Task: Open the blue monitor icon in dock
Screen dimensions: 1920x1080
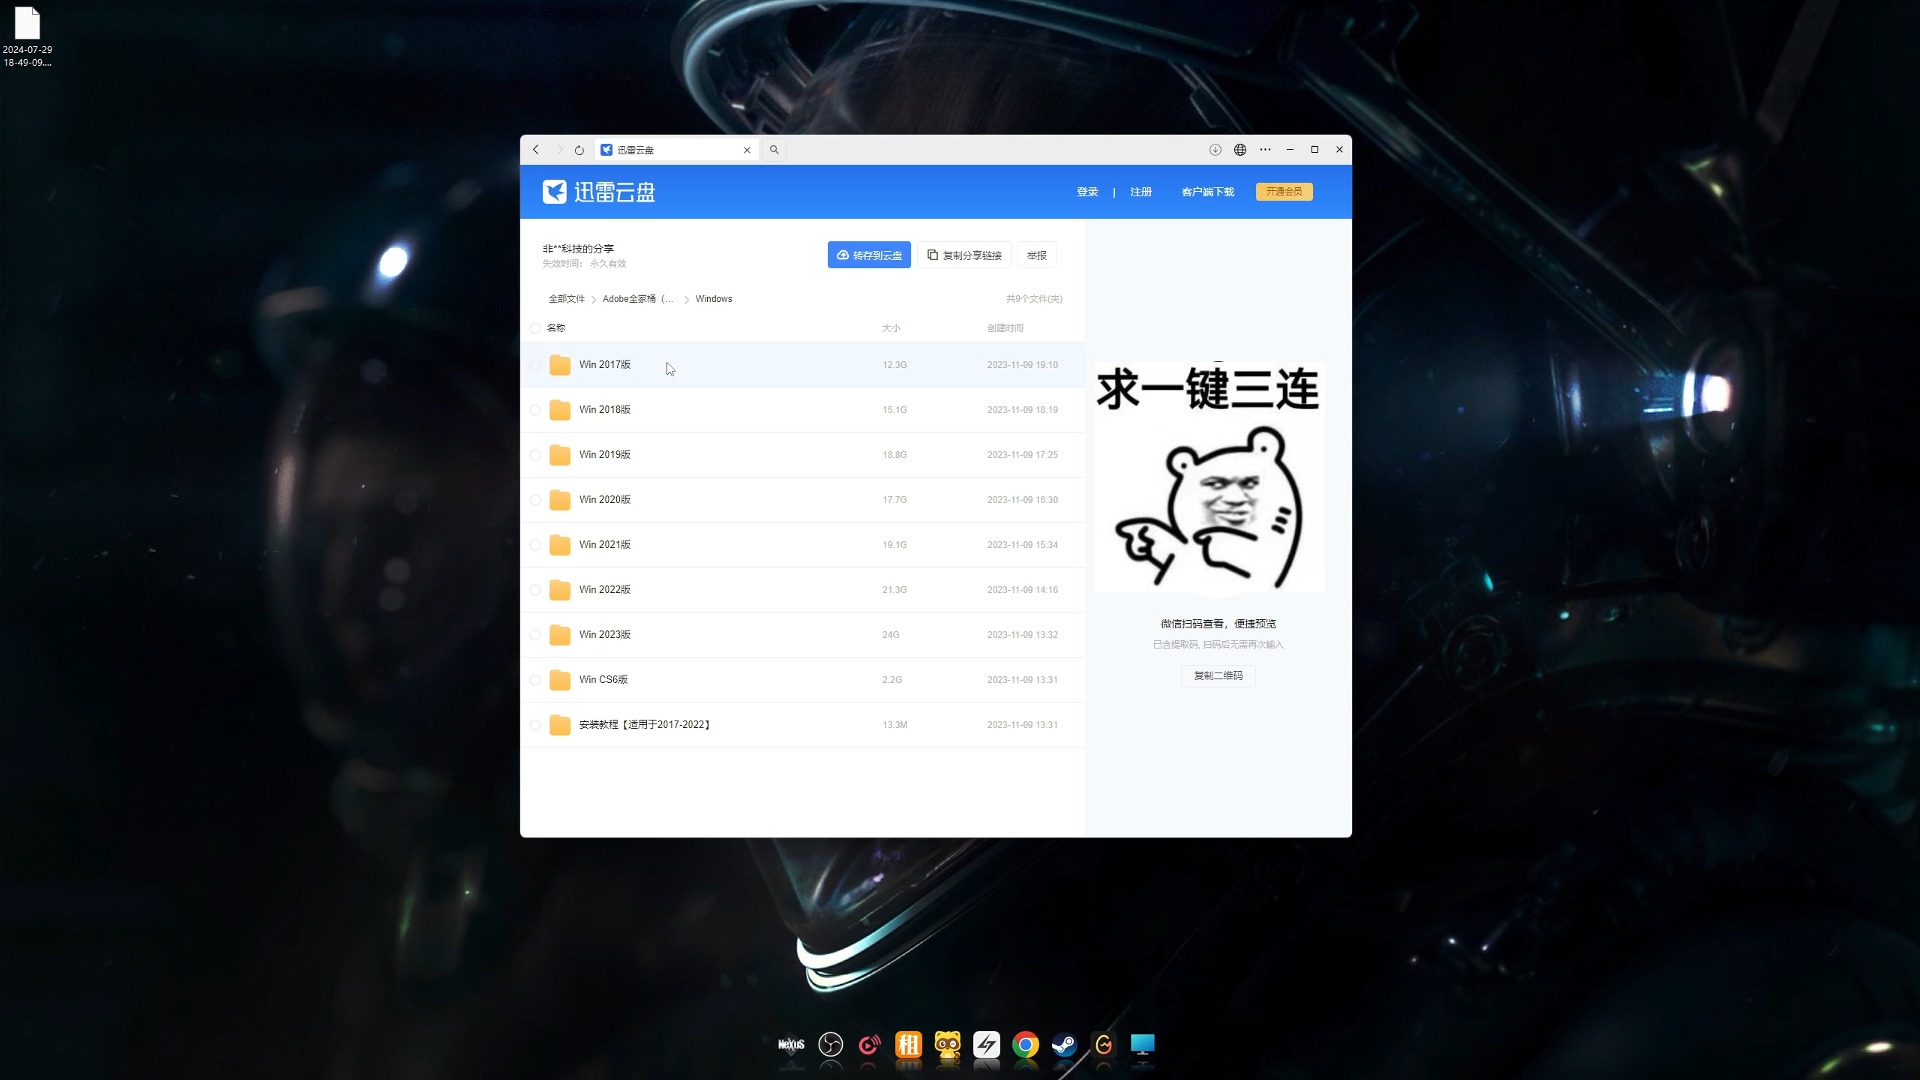Action: pos(1142,1045)
